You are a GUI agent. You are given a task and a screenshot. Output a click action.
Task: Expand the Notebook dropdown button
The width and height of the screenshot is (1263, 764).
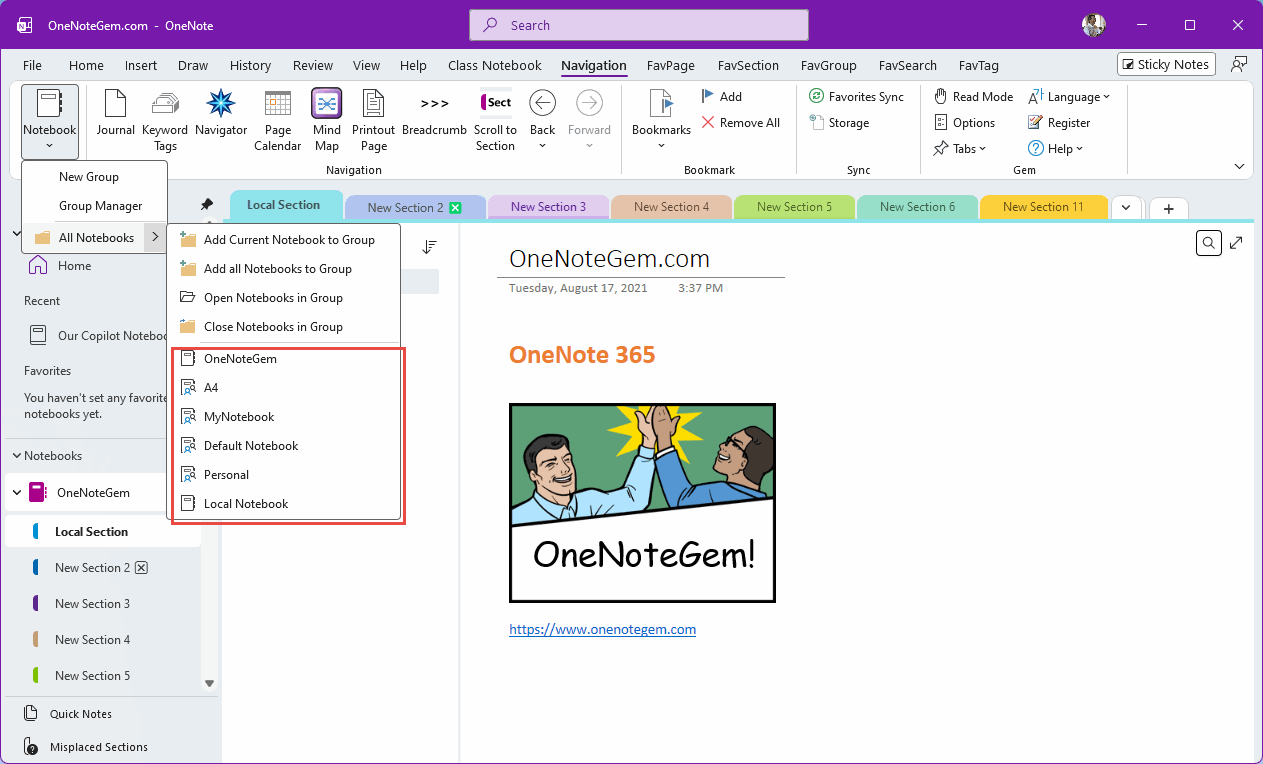50,123
